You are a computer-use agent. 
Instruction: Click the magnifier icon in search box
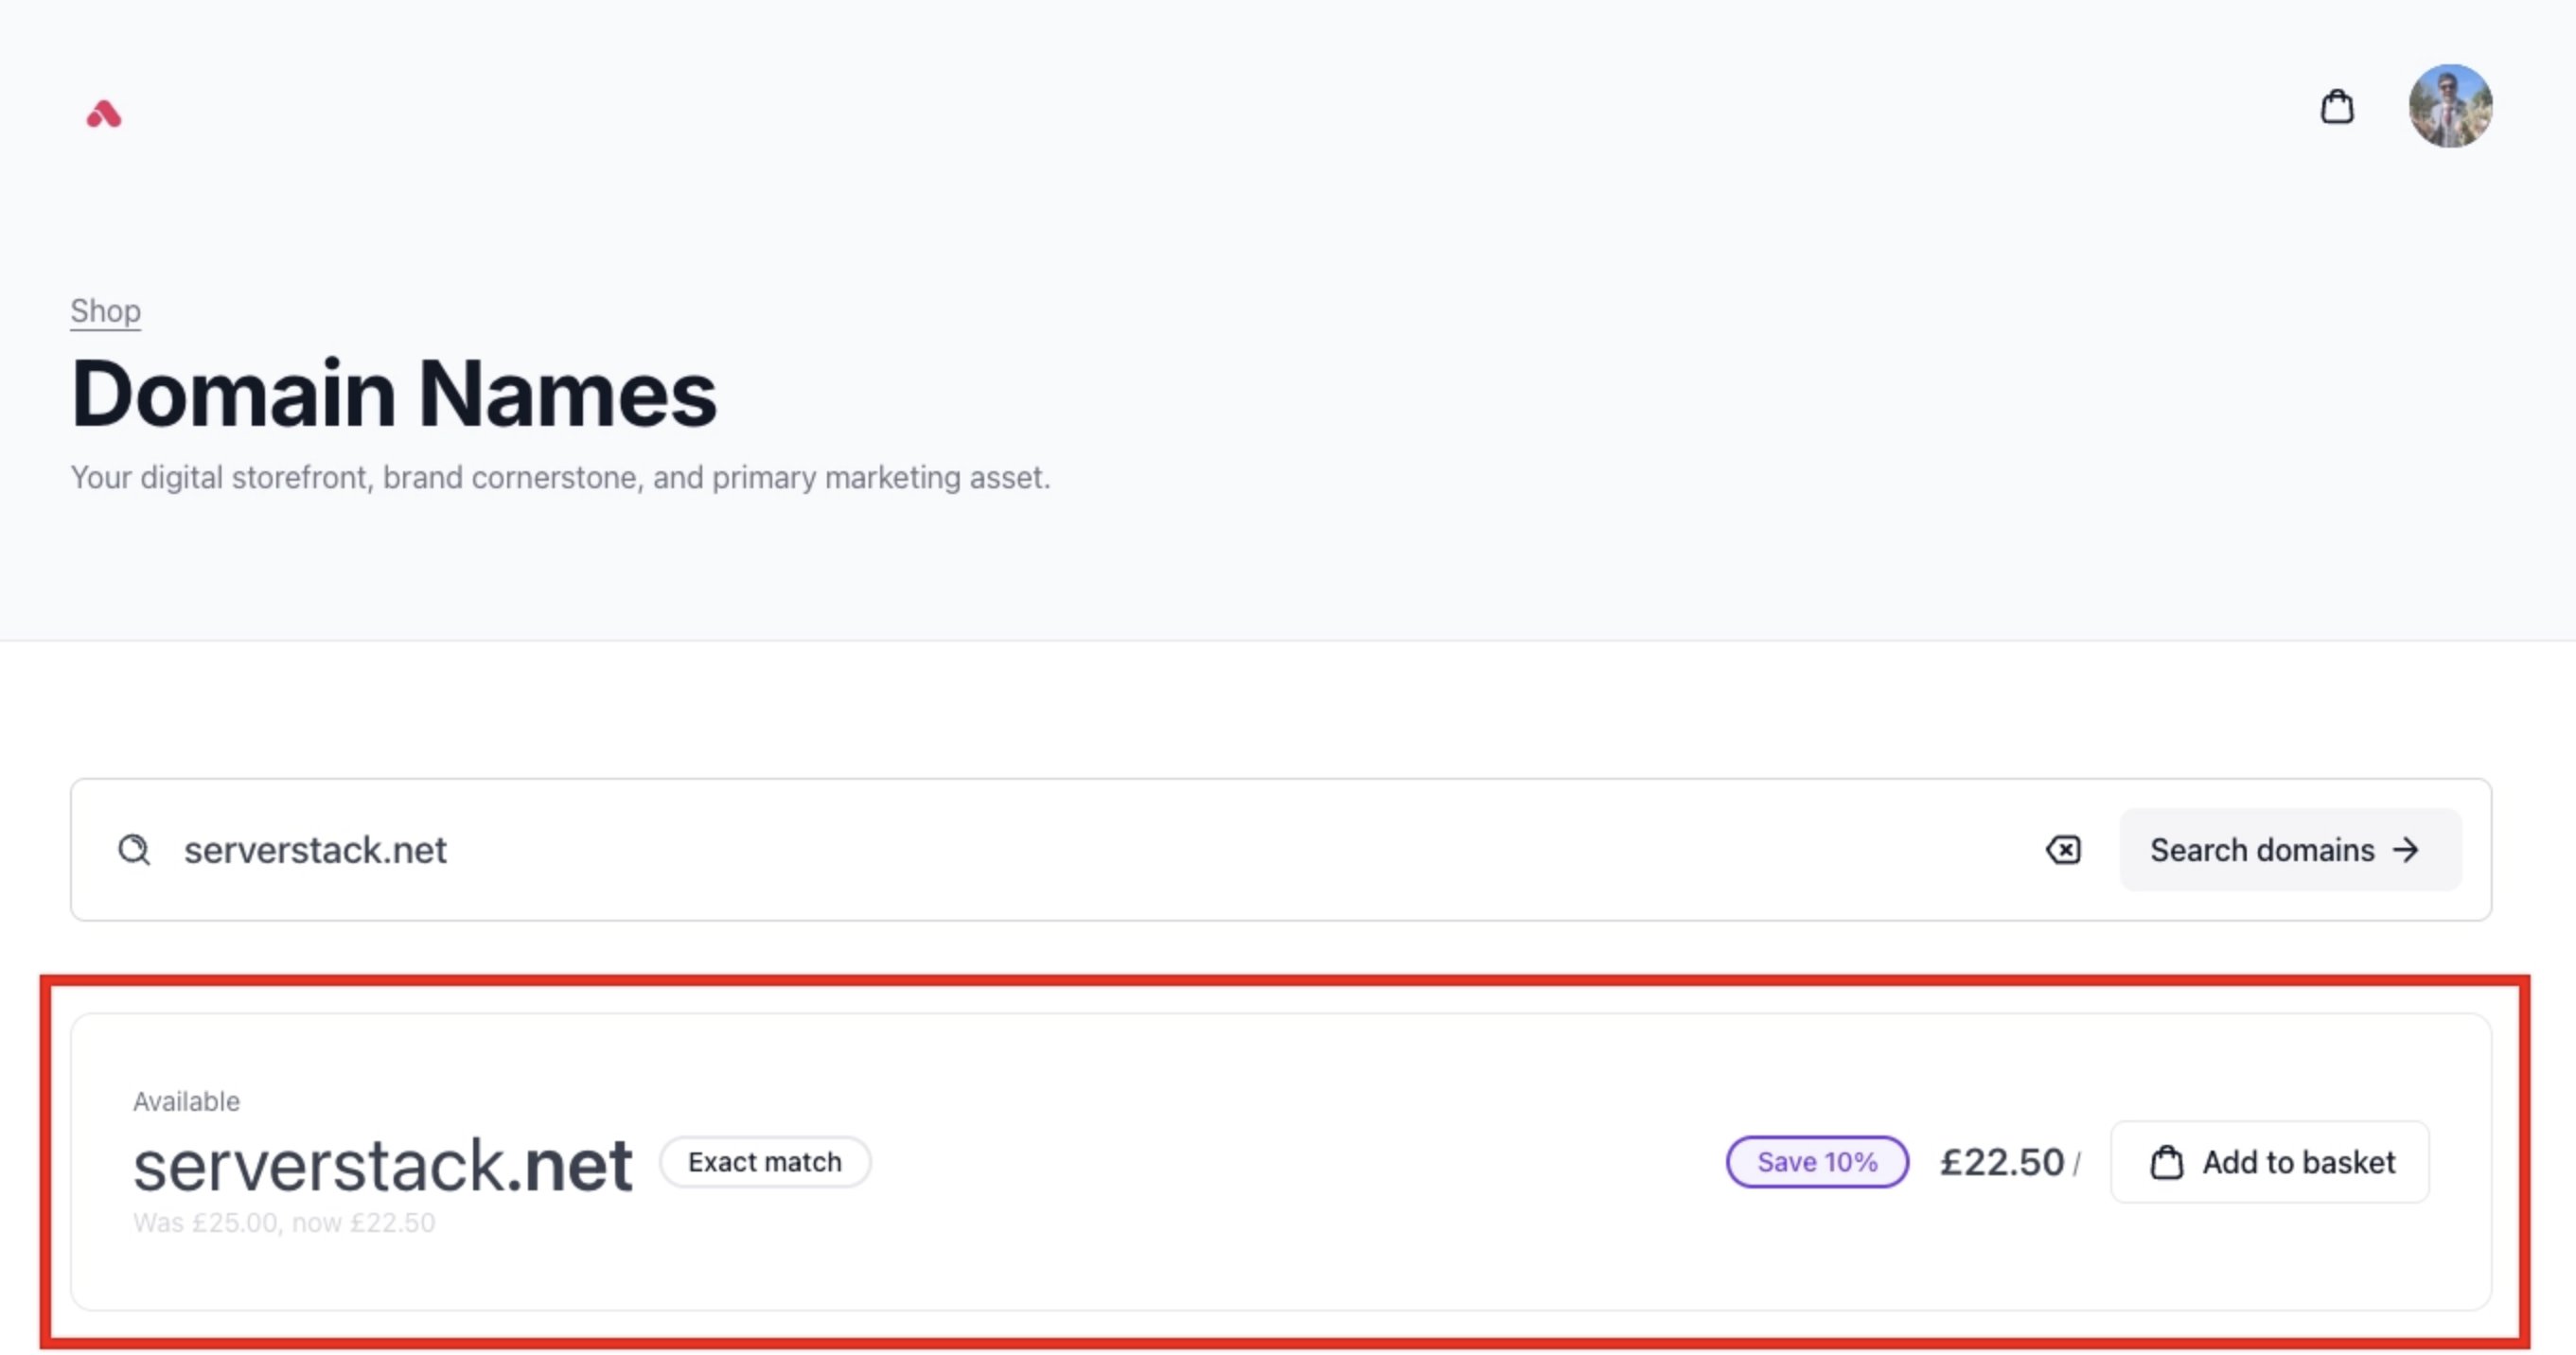pyautogui.click(x=134, y=850)
